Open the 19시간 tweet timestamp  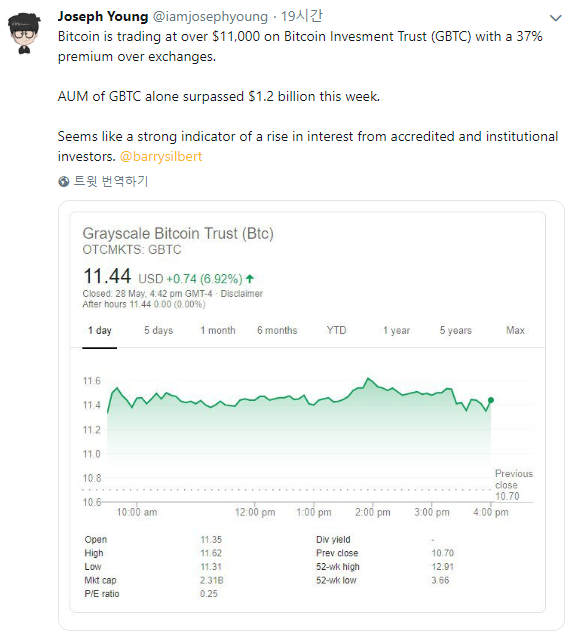point(302,16)
